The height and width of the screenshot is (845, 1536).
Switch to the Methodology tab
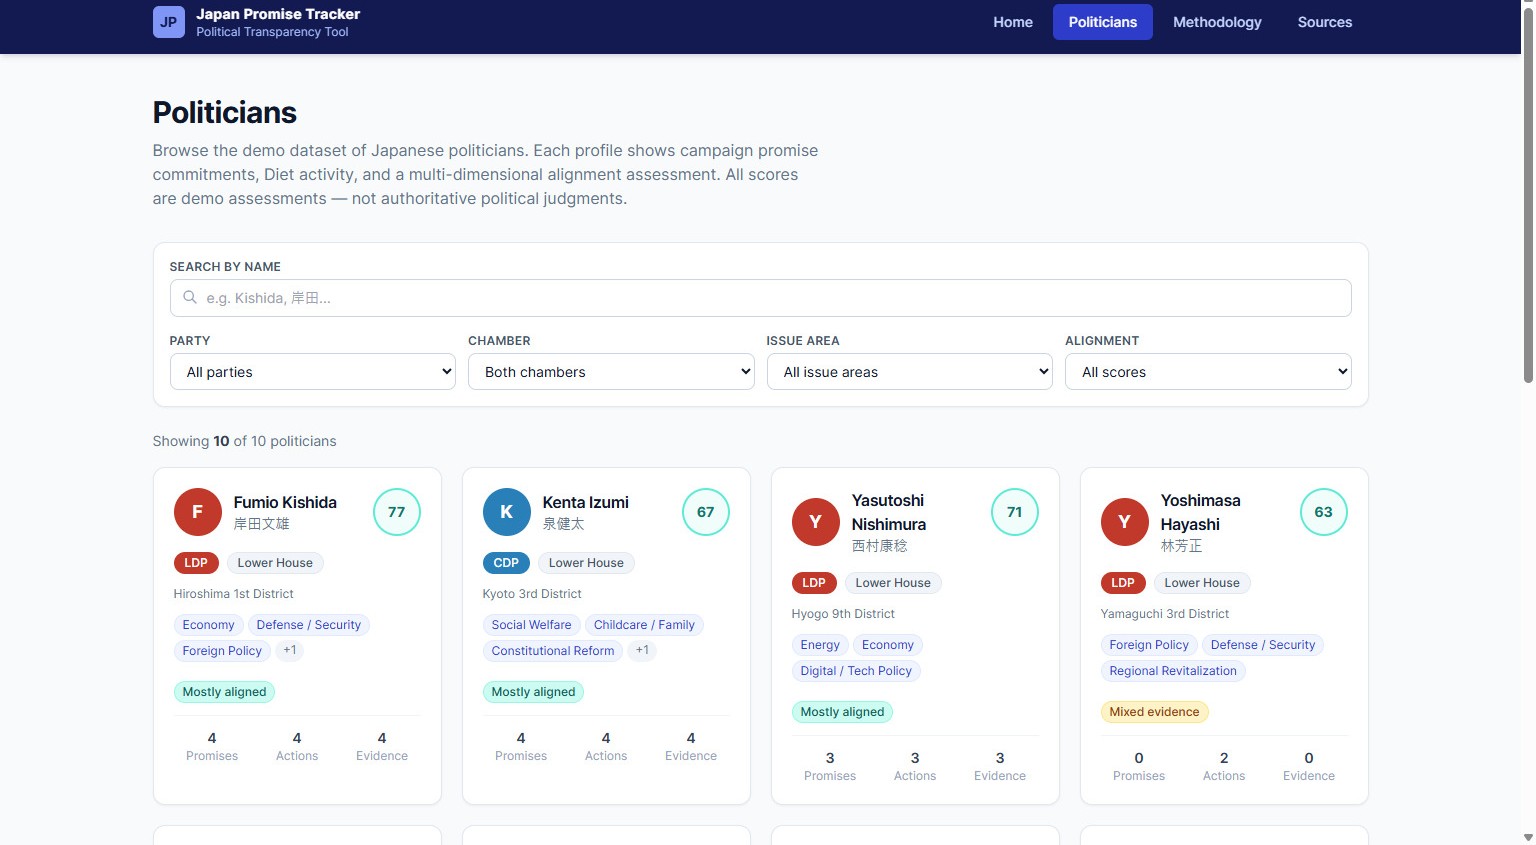[x=1217, y=21]
